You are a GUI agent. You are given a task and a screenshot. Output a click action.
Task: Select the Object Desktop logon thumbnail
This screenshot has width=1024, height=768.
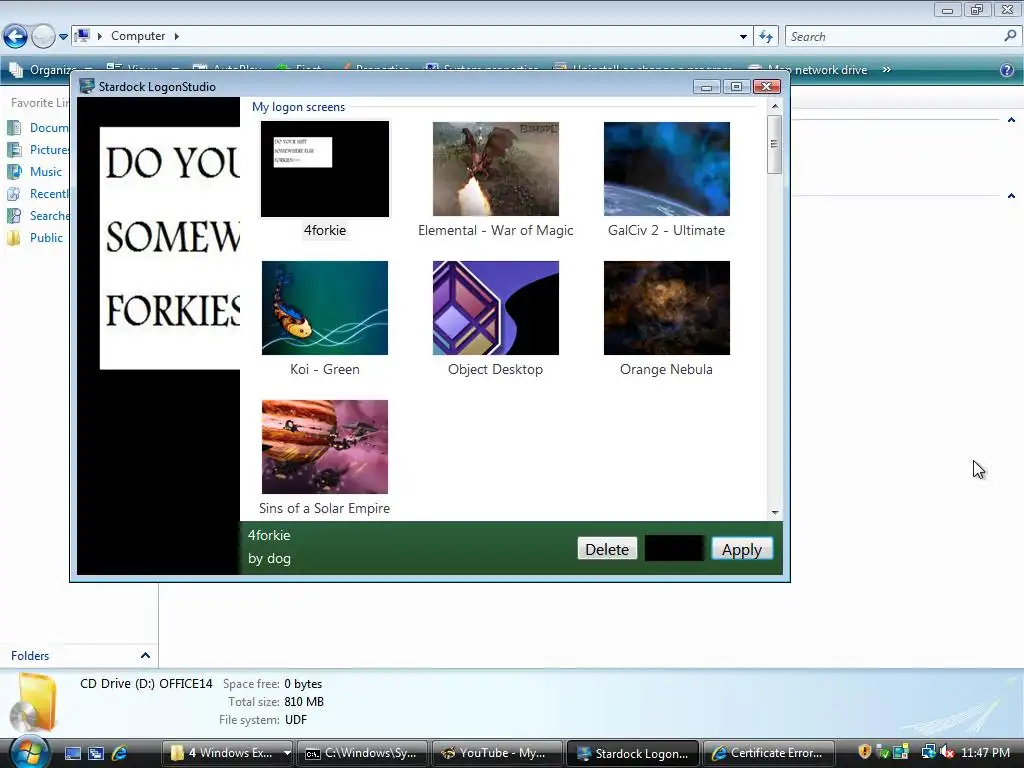(496, 308)
